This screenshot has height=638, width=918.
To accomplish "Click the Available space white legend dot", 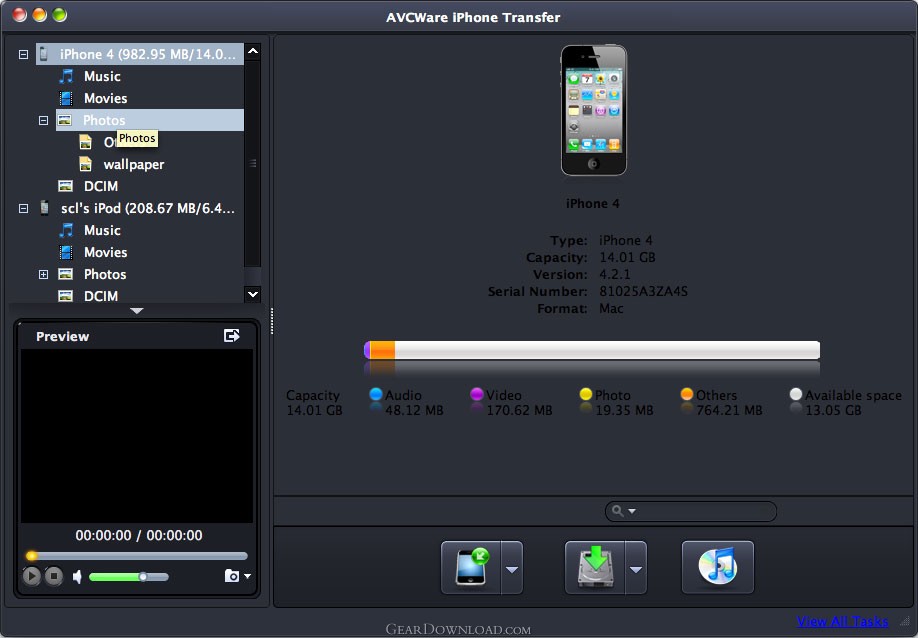I will (796, 394).
